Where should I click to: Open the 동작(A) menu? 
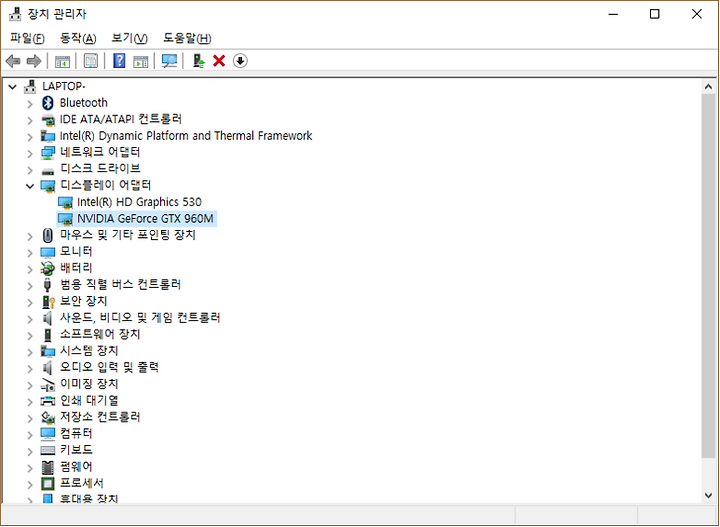78,38
